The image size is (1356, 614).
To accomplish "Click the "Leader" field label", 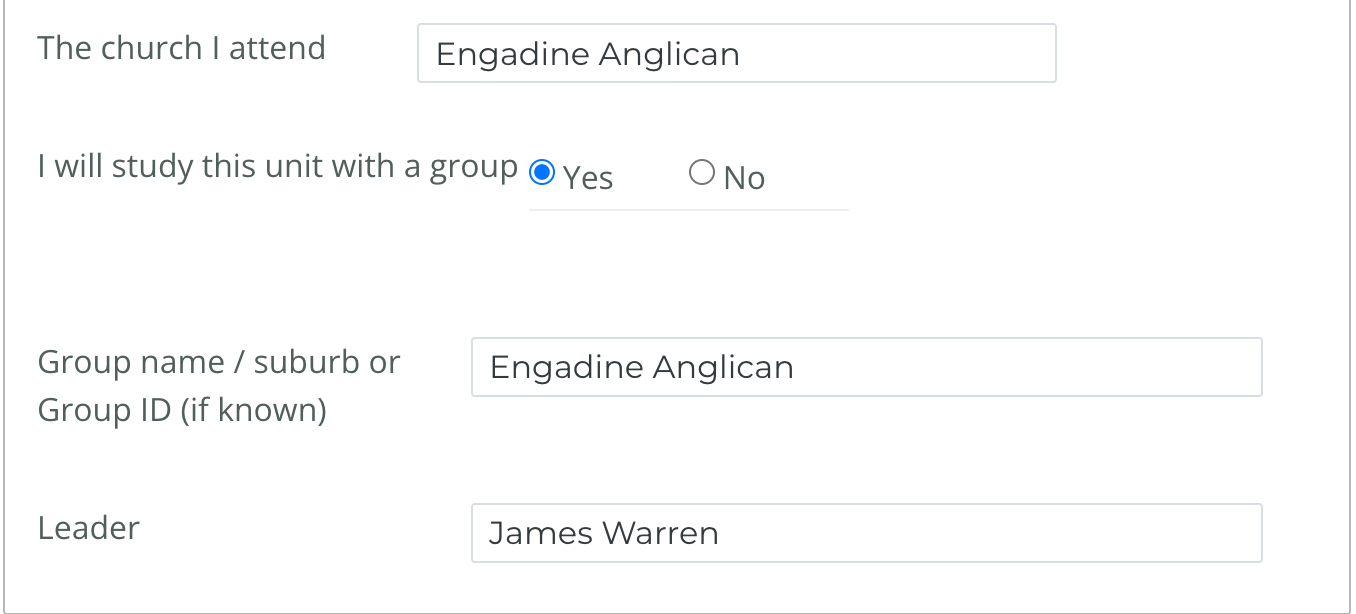I will tap(88, 528).
